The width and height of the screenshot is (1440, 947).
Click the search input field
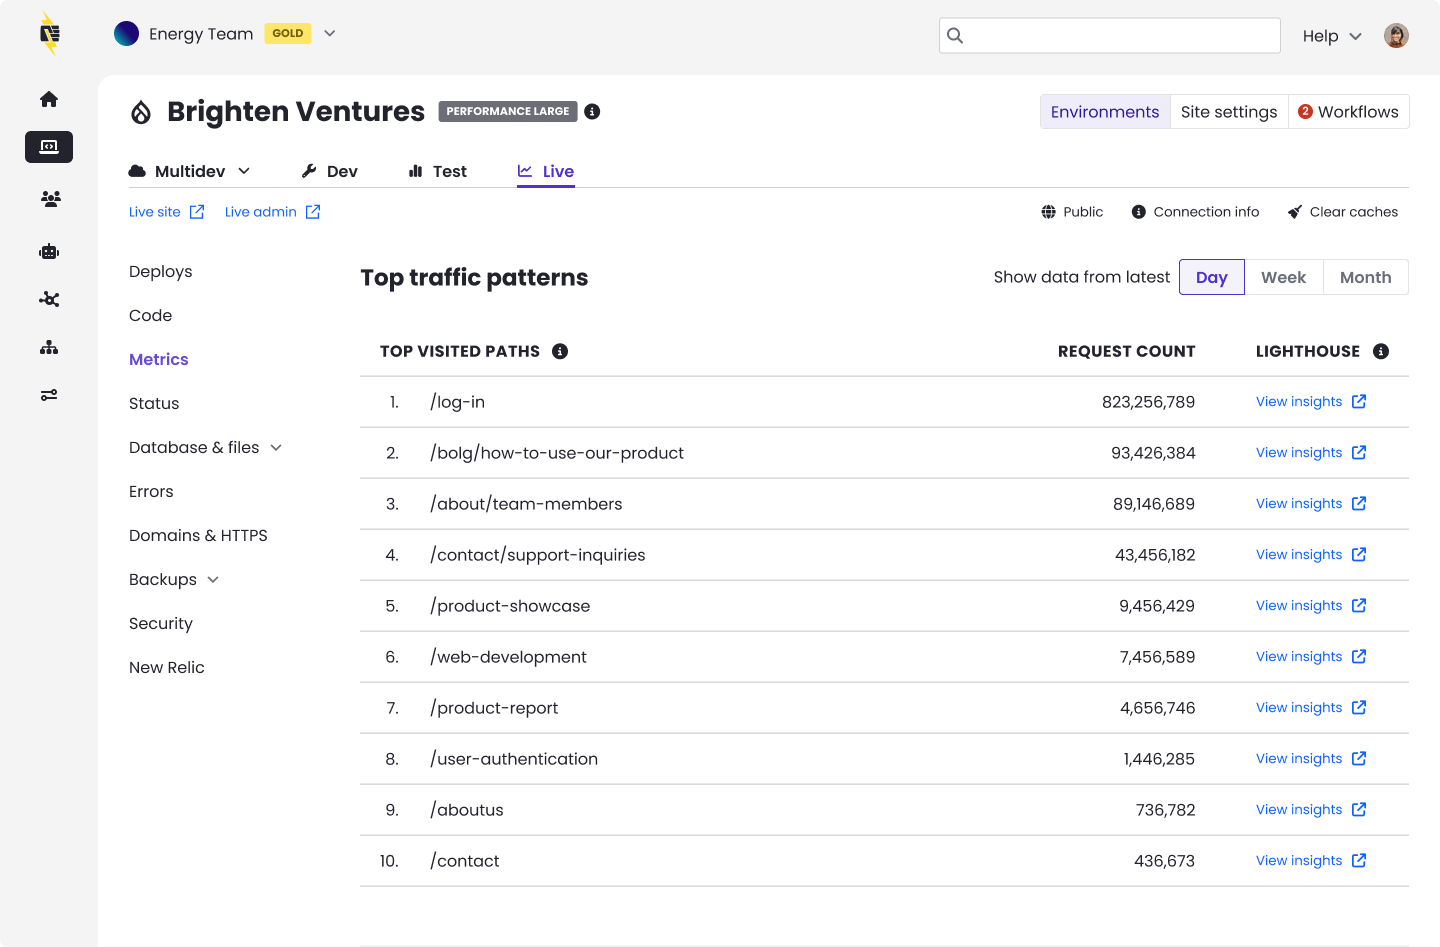[x=1110, y=36]
